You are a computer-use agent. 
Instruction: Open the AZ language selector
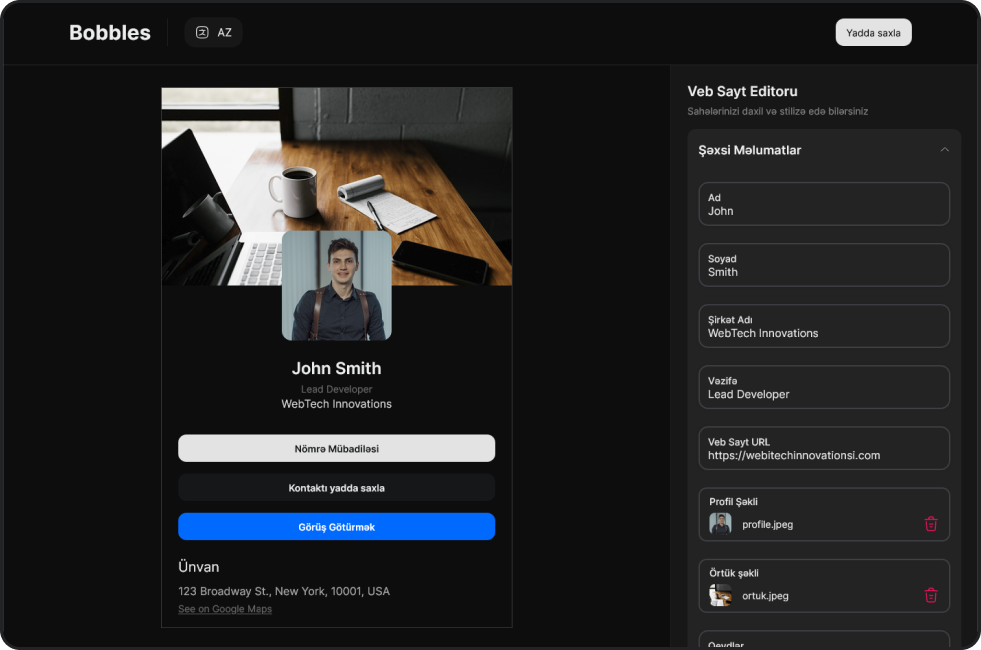coord(213,33)
